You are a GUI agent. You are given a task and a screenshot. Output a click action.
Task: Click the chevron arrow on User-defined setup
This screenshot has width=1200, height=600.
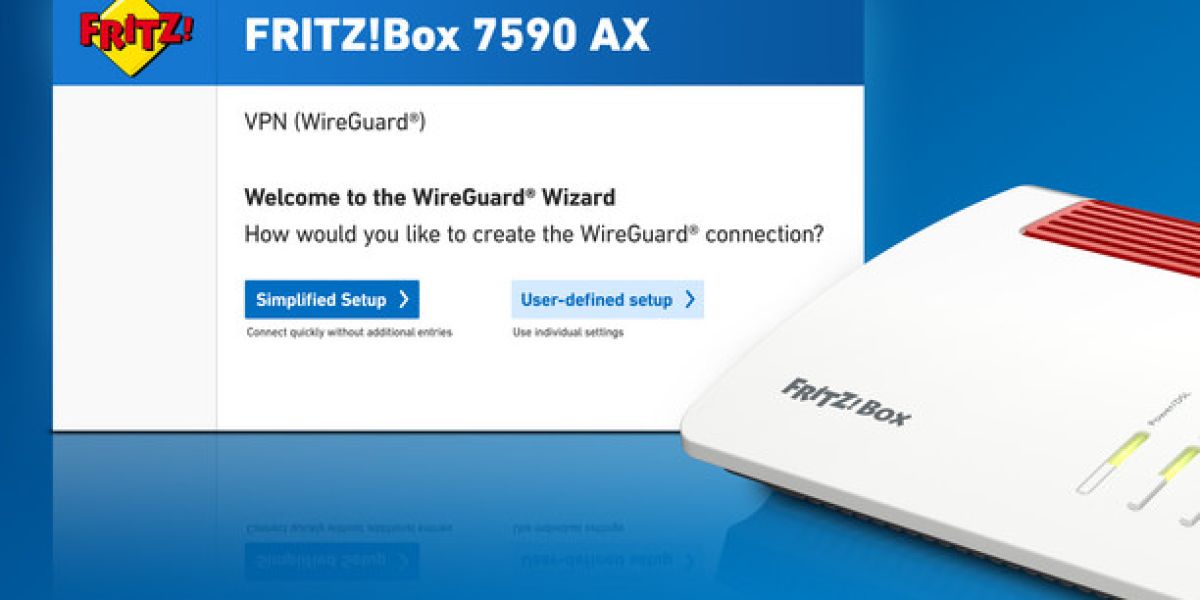[x=689, y=299]
